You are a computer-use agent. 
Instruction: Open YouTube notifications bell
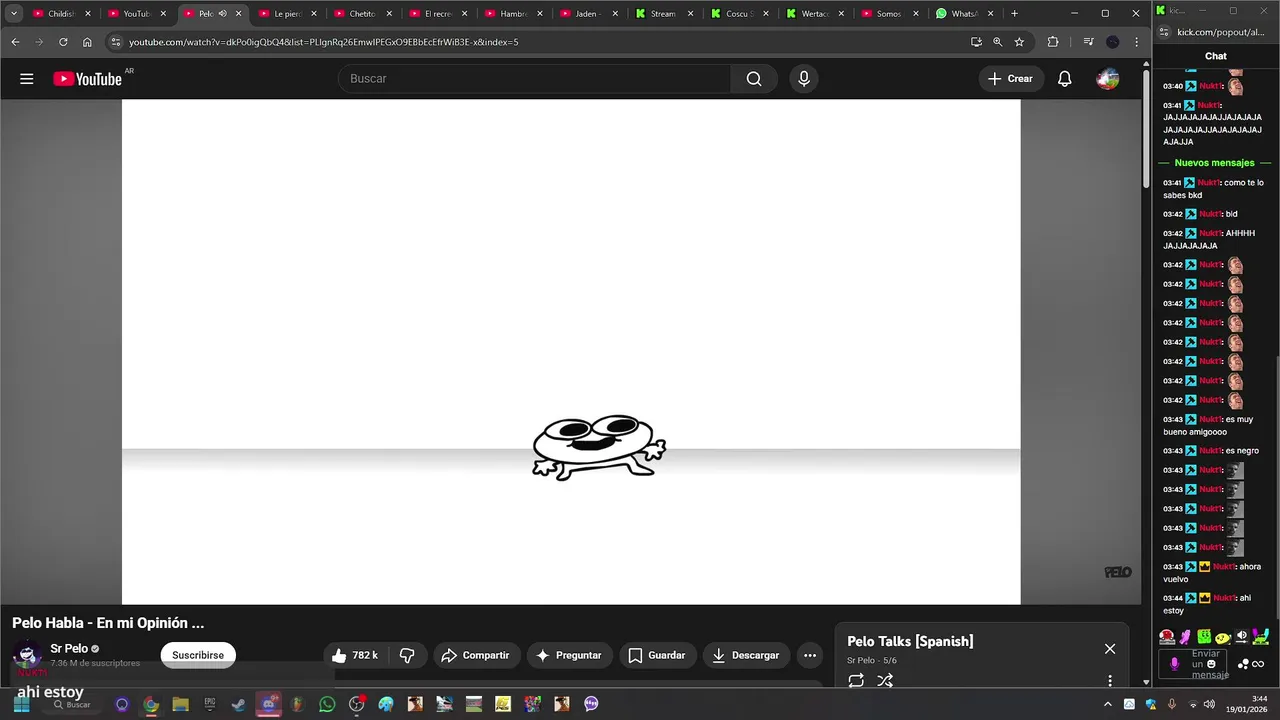[1065, 79]
